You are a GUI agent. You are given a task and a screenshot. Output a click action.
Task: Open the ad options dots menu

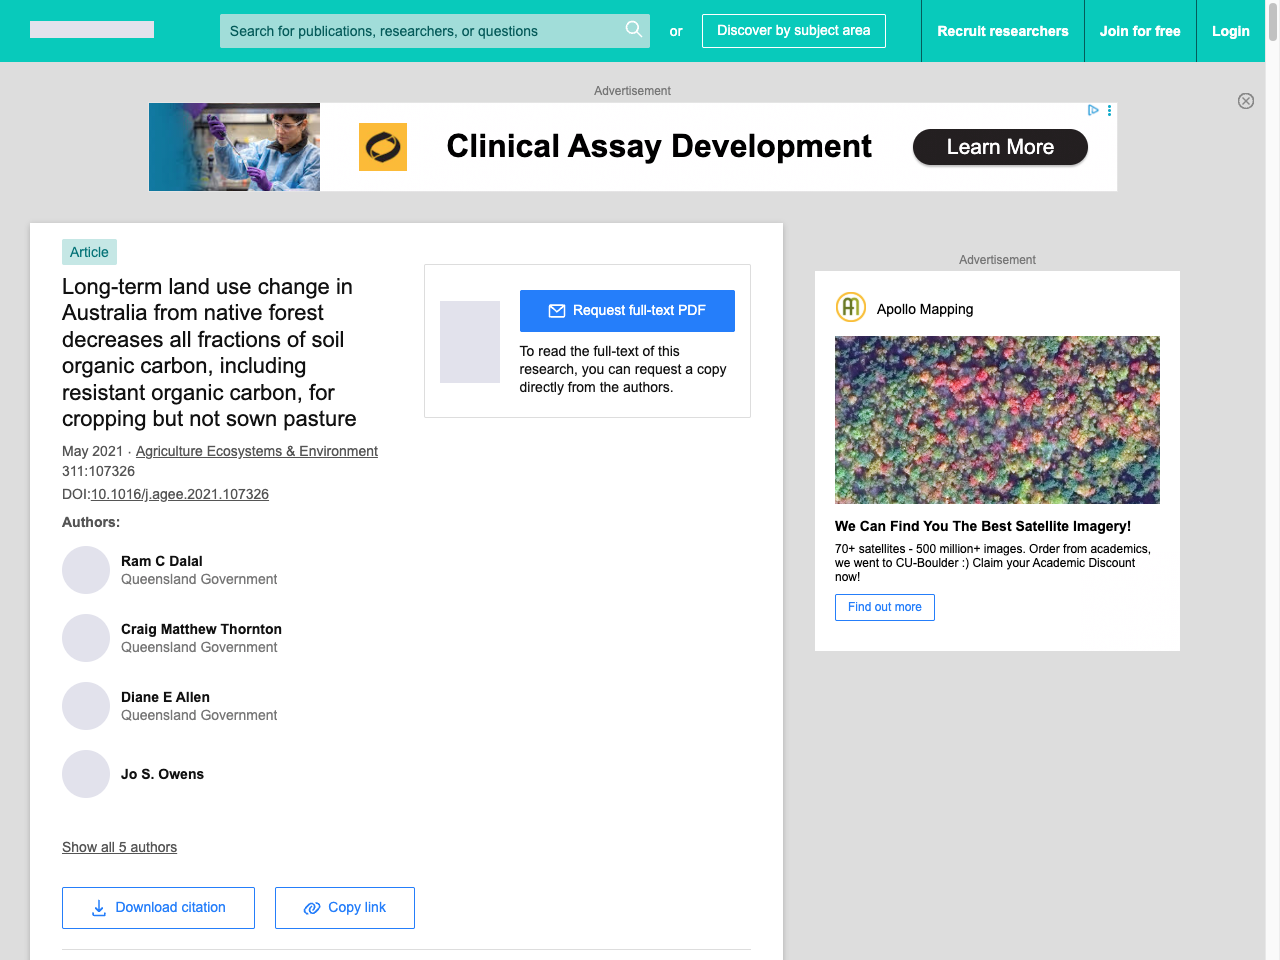coord(1109,110)
